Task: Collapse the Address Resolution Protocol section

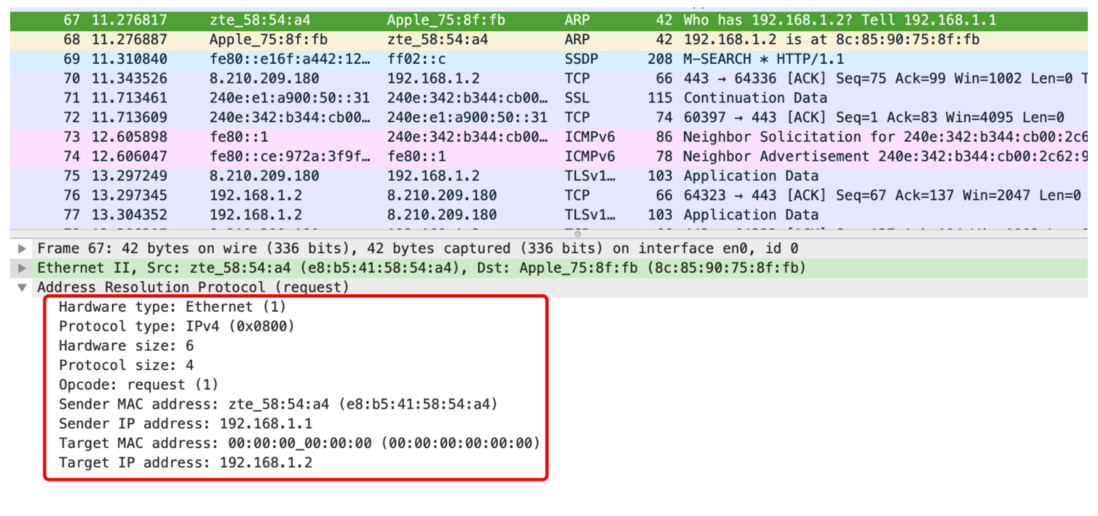Action: point(23,288)
